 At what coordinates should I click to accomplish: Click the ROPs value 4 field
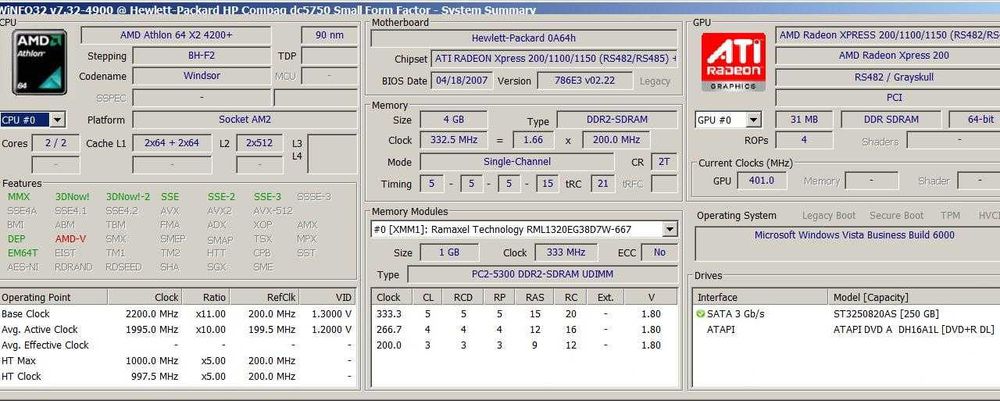pyautogui.click(x=804, y=140)
